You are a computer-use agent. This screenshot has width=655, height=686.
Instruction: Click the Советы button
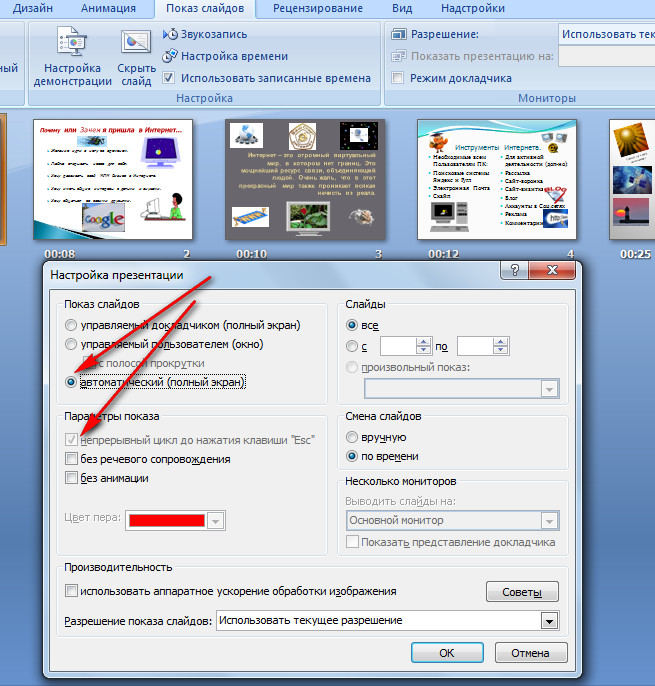click(522, 592)
